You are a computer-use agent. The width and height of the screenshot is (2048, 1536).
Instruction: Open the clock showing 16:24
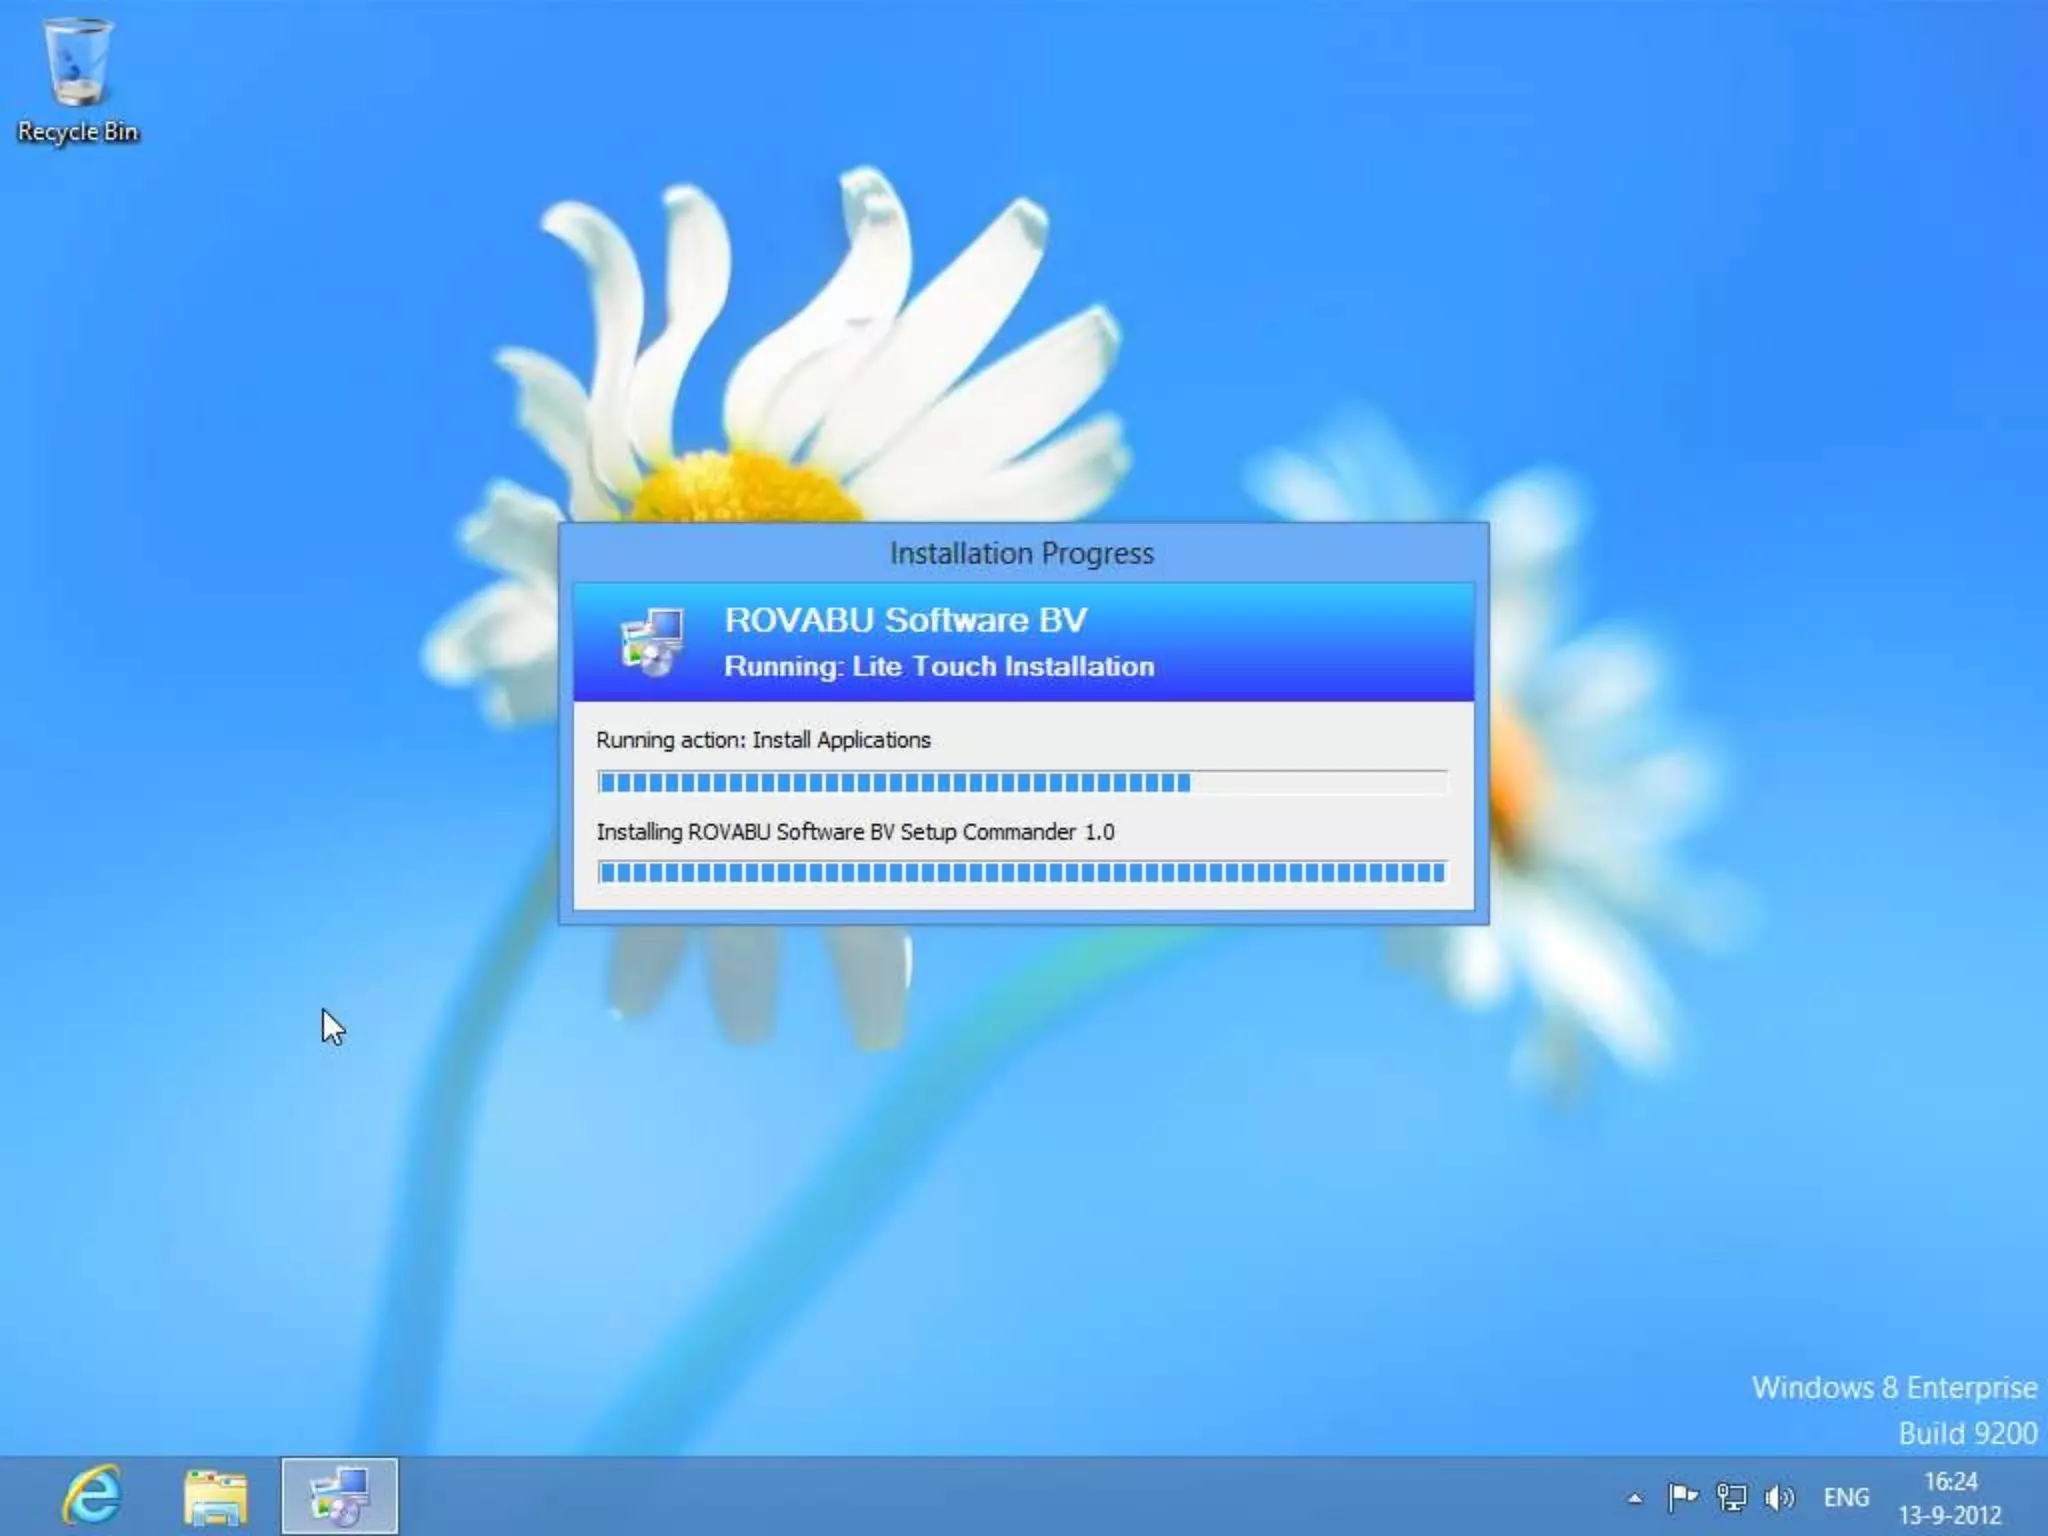pos(1950,1497)
